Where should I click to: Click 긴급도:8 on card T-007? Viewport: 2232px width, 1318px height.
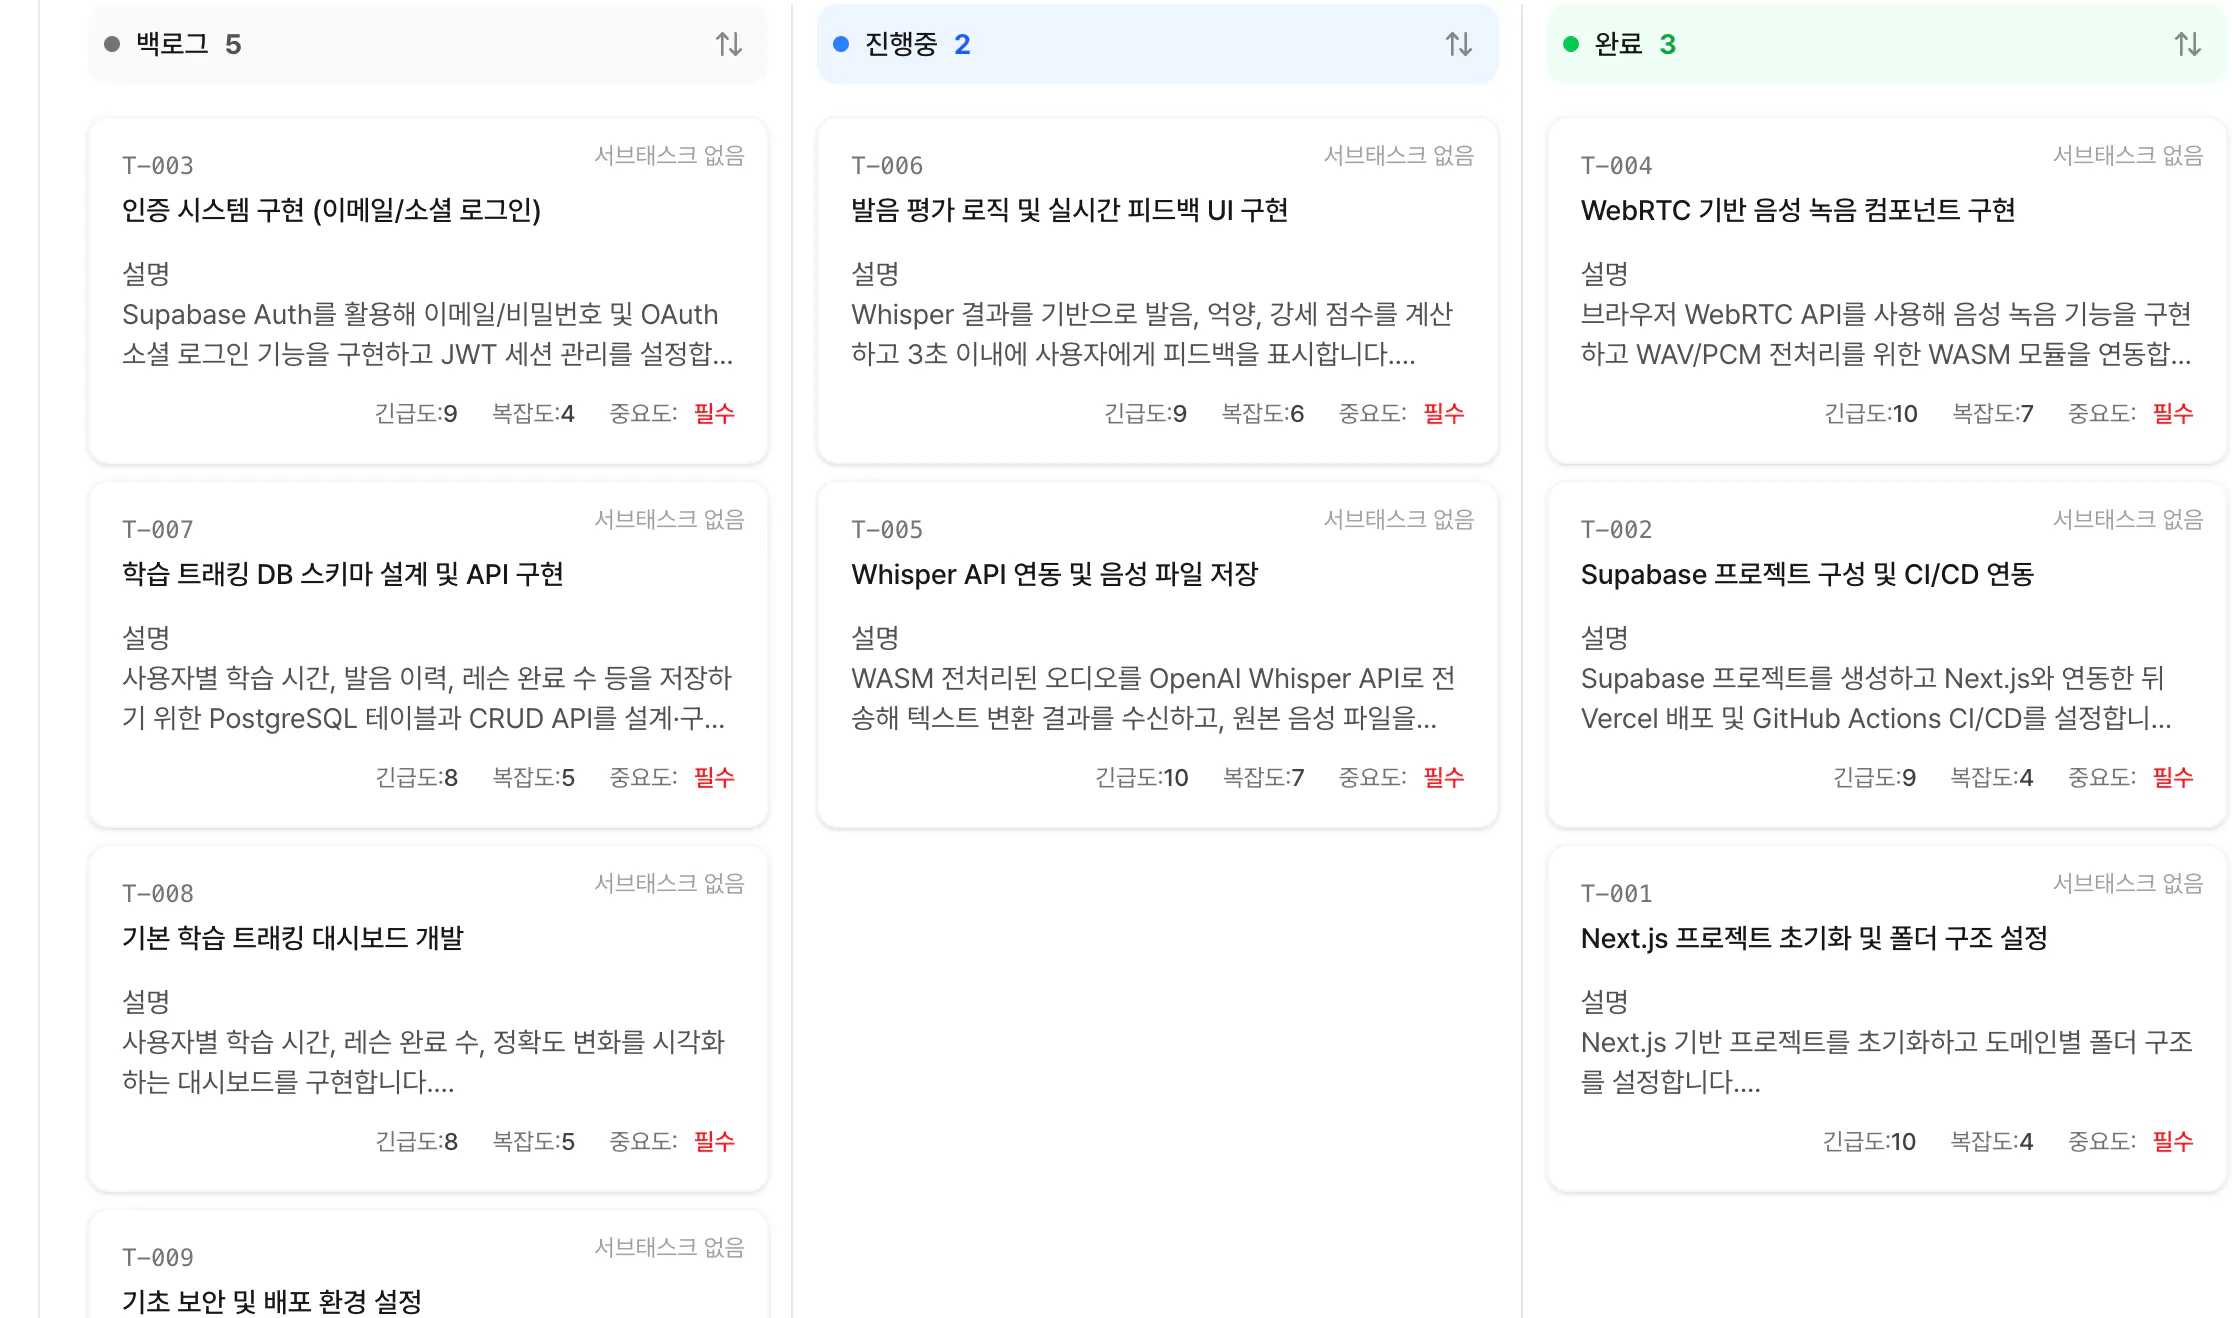417,777
